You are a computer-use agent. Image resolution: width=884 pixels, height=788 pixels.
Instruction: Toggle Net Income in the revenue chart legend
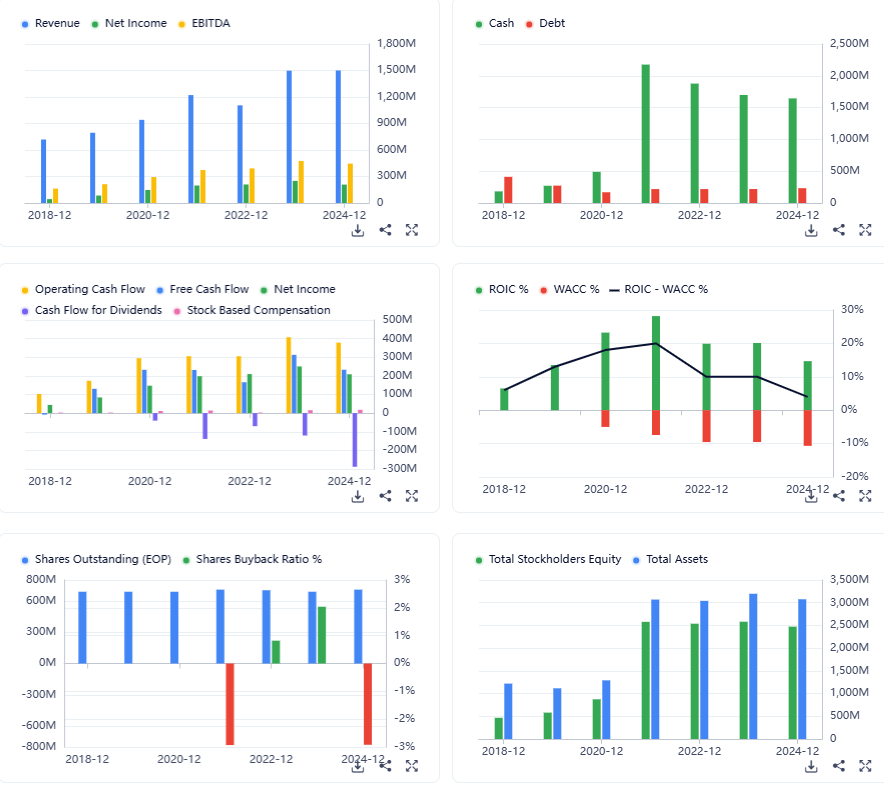129,24
